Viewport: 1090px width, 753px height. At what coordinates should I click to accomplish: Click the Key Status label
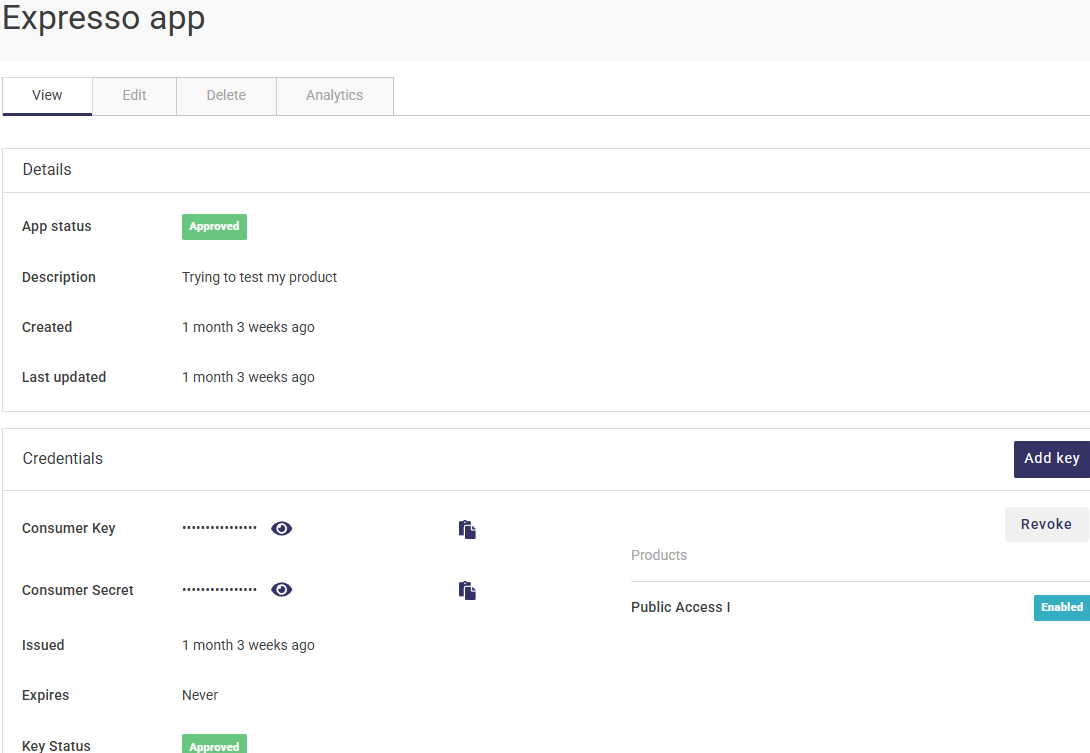click(x=56, y=745)
